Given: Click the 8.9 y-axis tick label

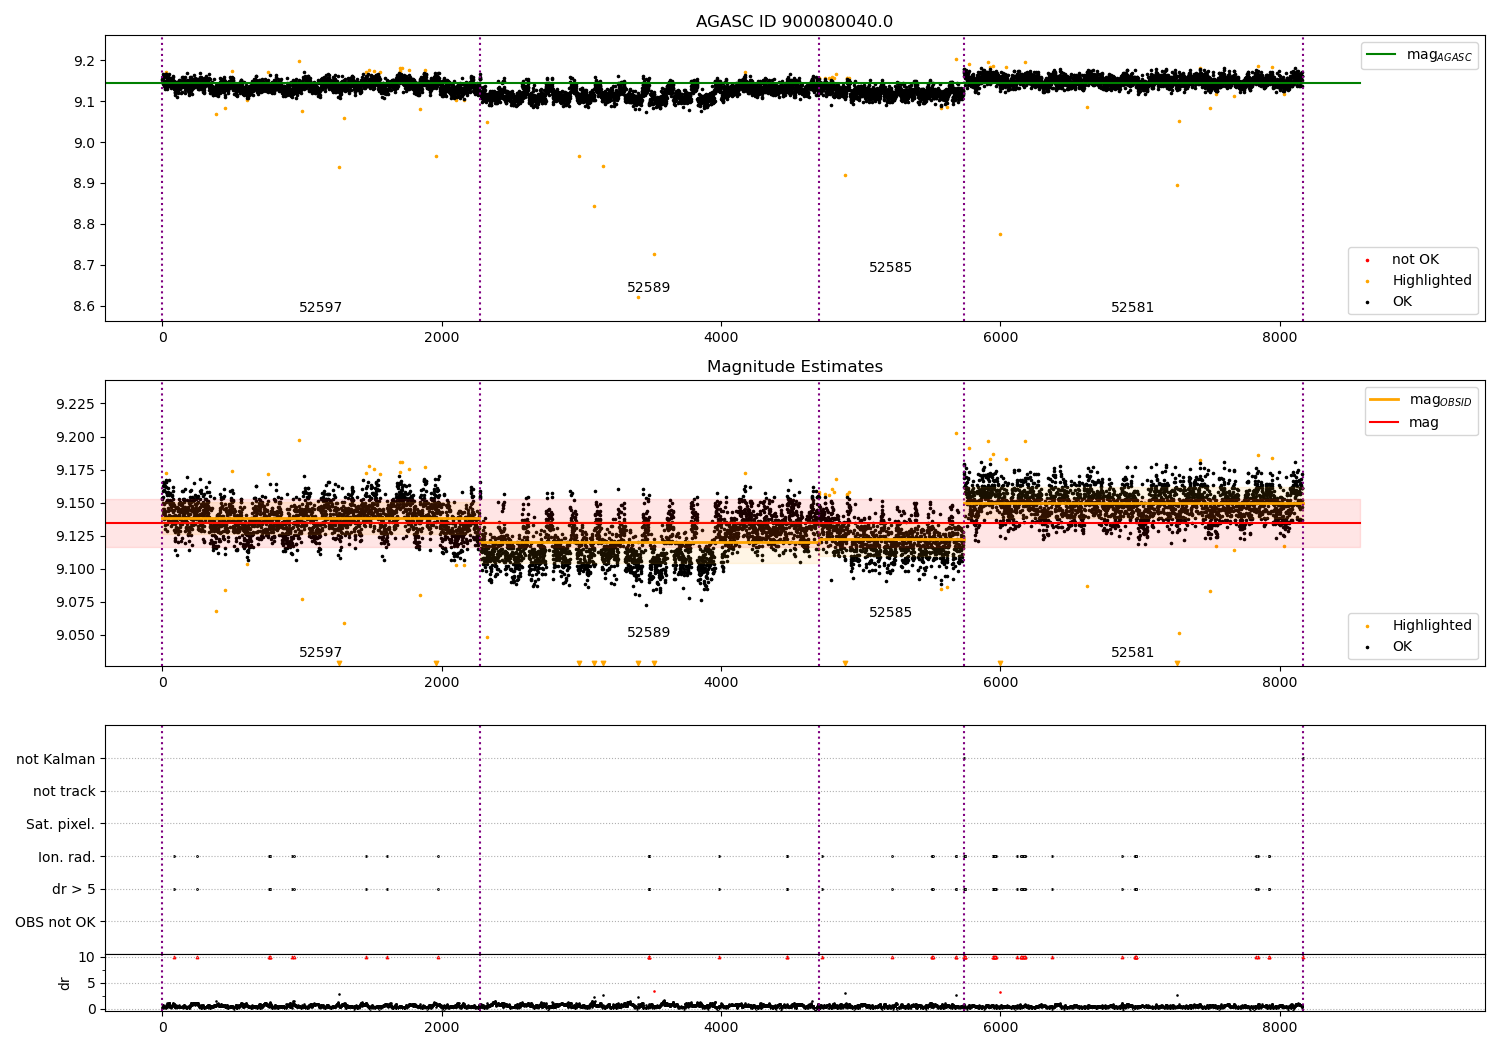Looking at the screenshot, I should click(84, 184).
